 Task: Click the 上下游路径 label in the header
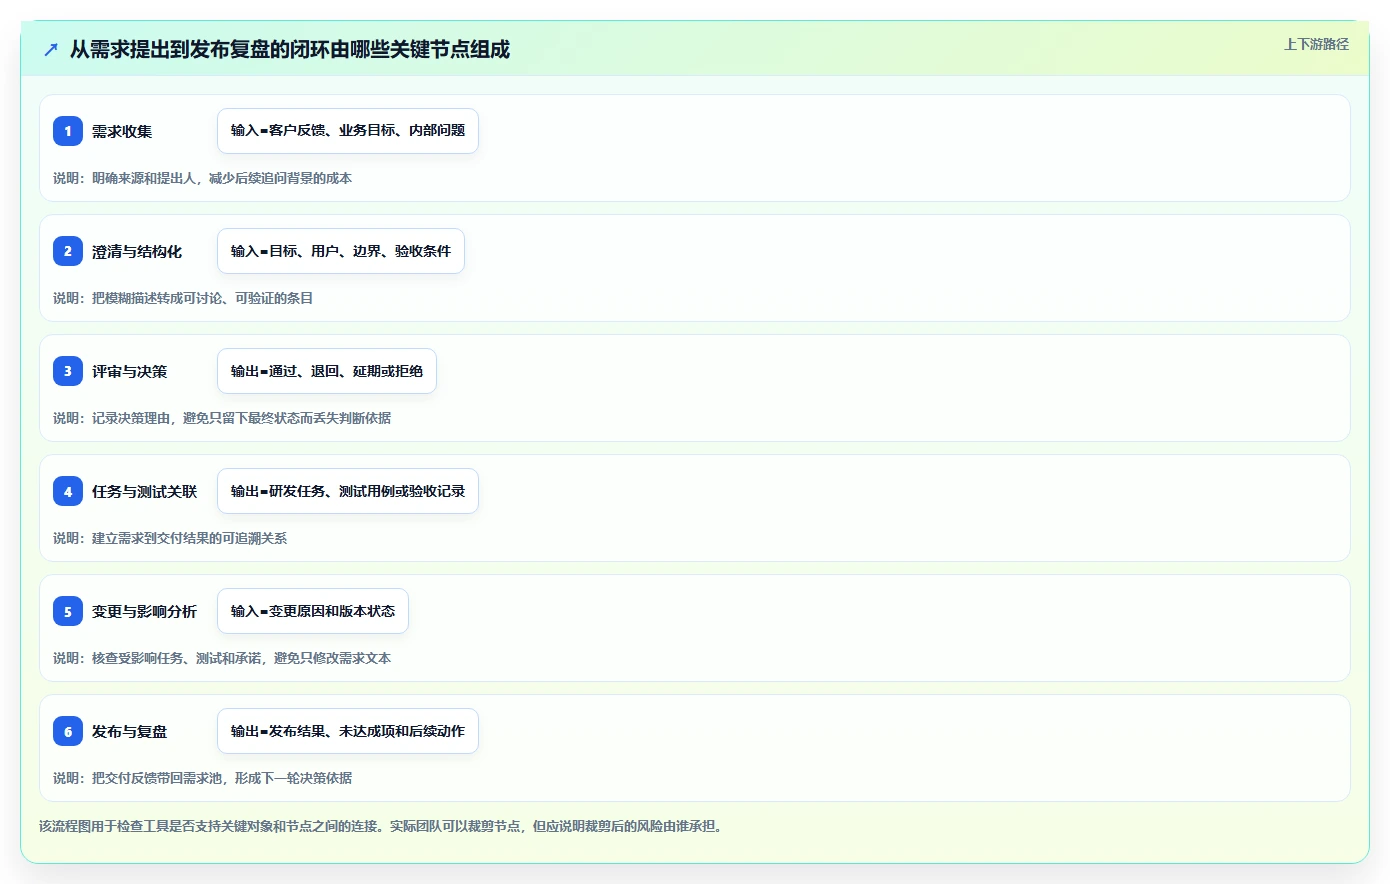(1316, 44)
